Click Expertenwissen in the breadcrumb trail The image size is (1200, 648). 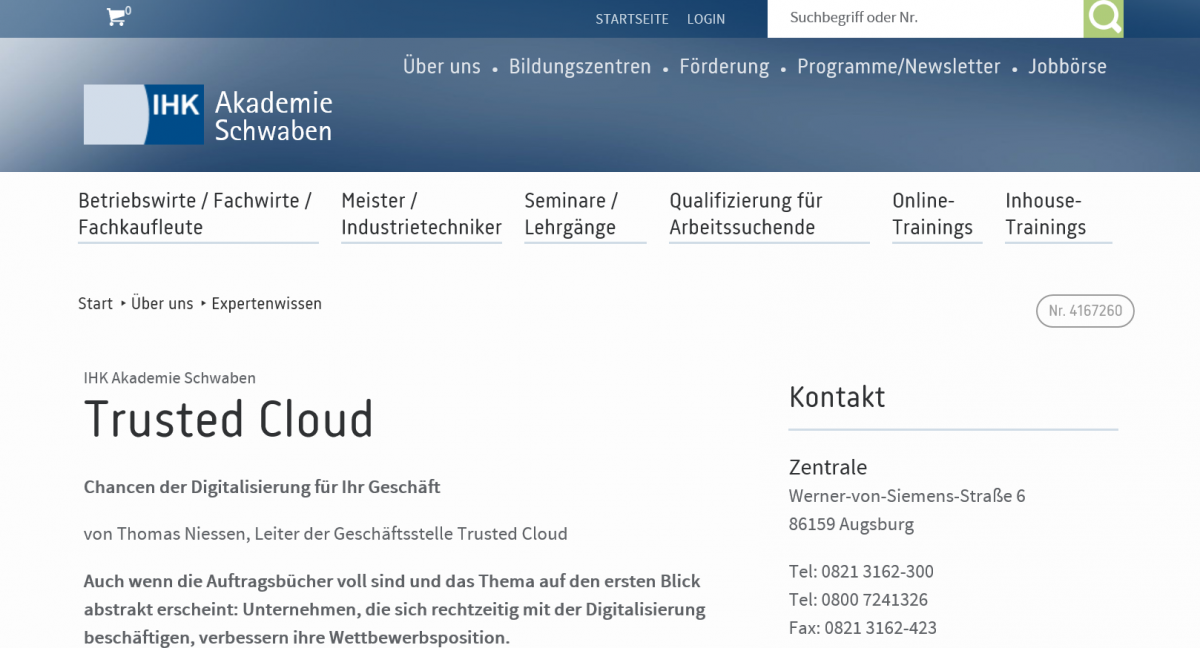pos(266,303)
